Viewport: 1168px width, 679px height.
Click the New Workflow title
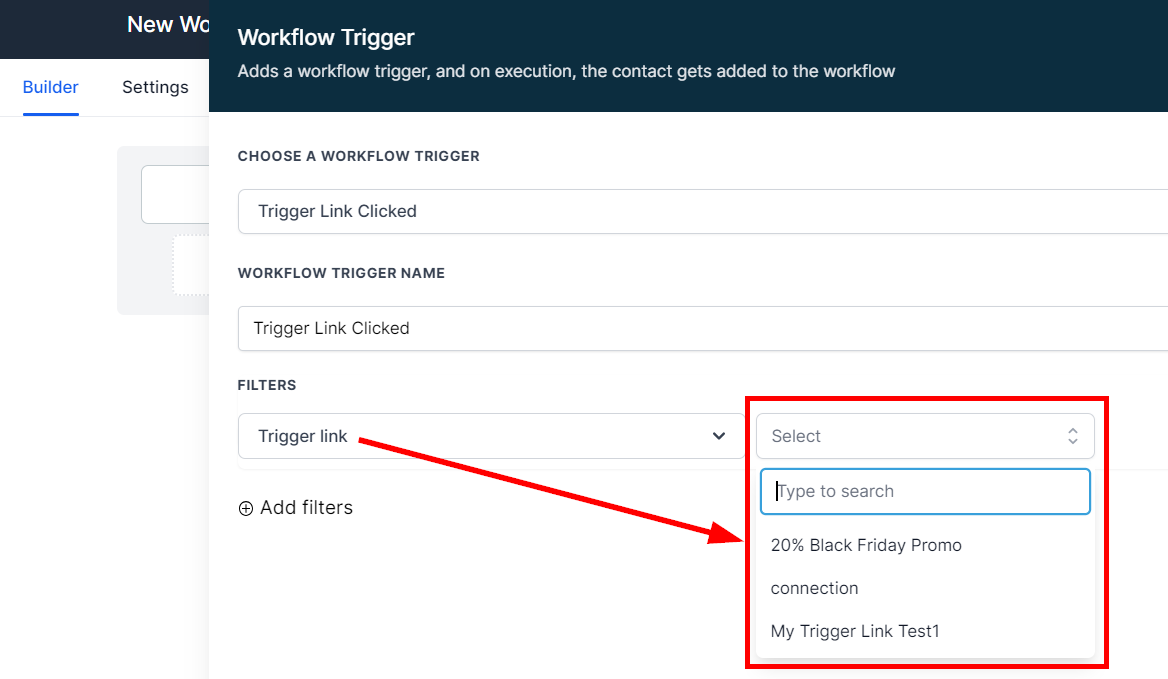tap(167, 25)
